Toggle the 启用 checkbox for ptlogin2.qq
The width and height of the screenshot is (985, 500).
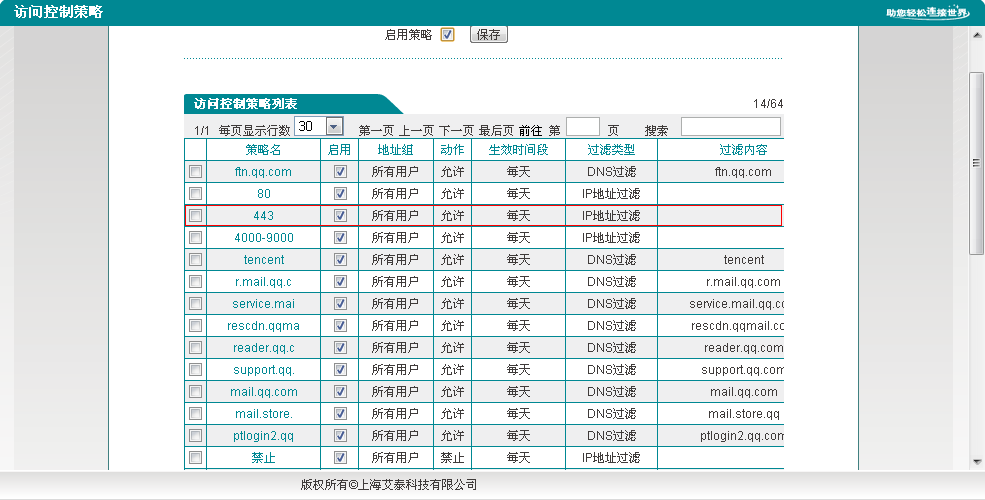340,435
